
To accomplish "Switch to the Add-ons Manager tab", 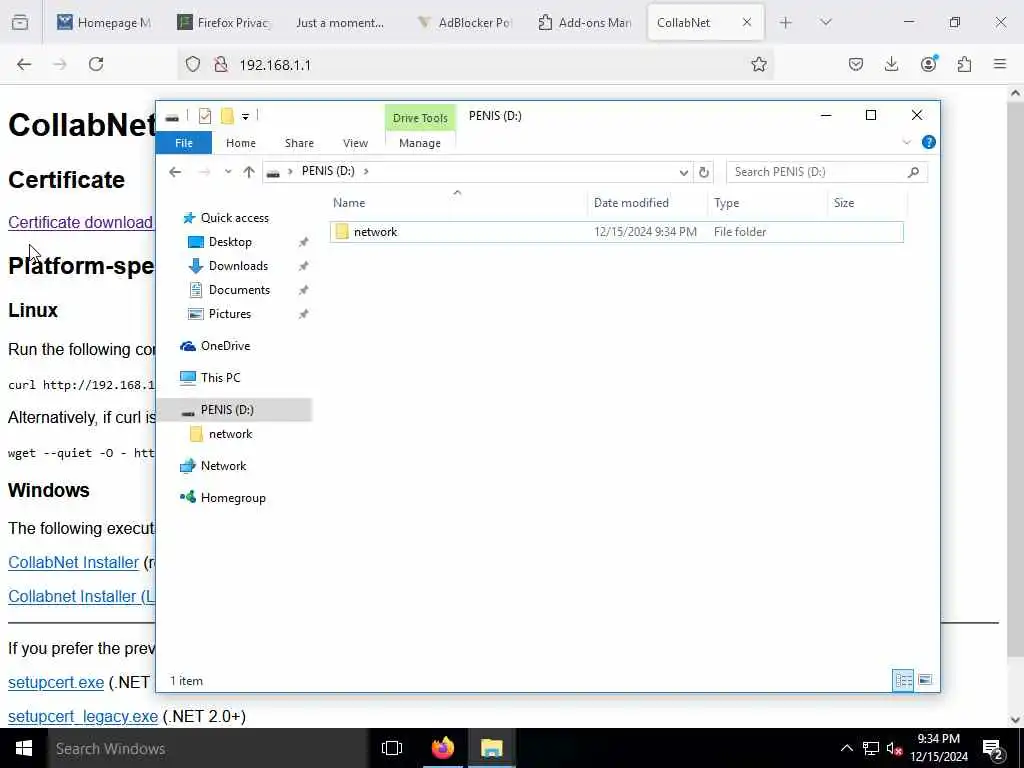I will tap(584, 22).
